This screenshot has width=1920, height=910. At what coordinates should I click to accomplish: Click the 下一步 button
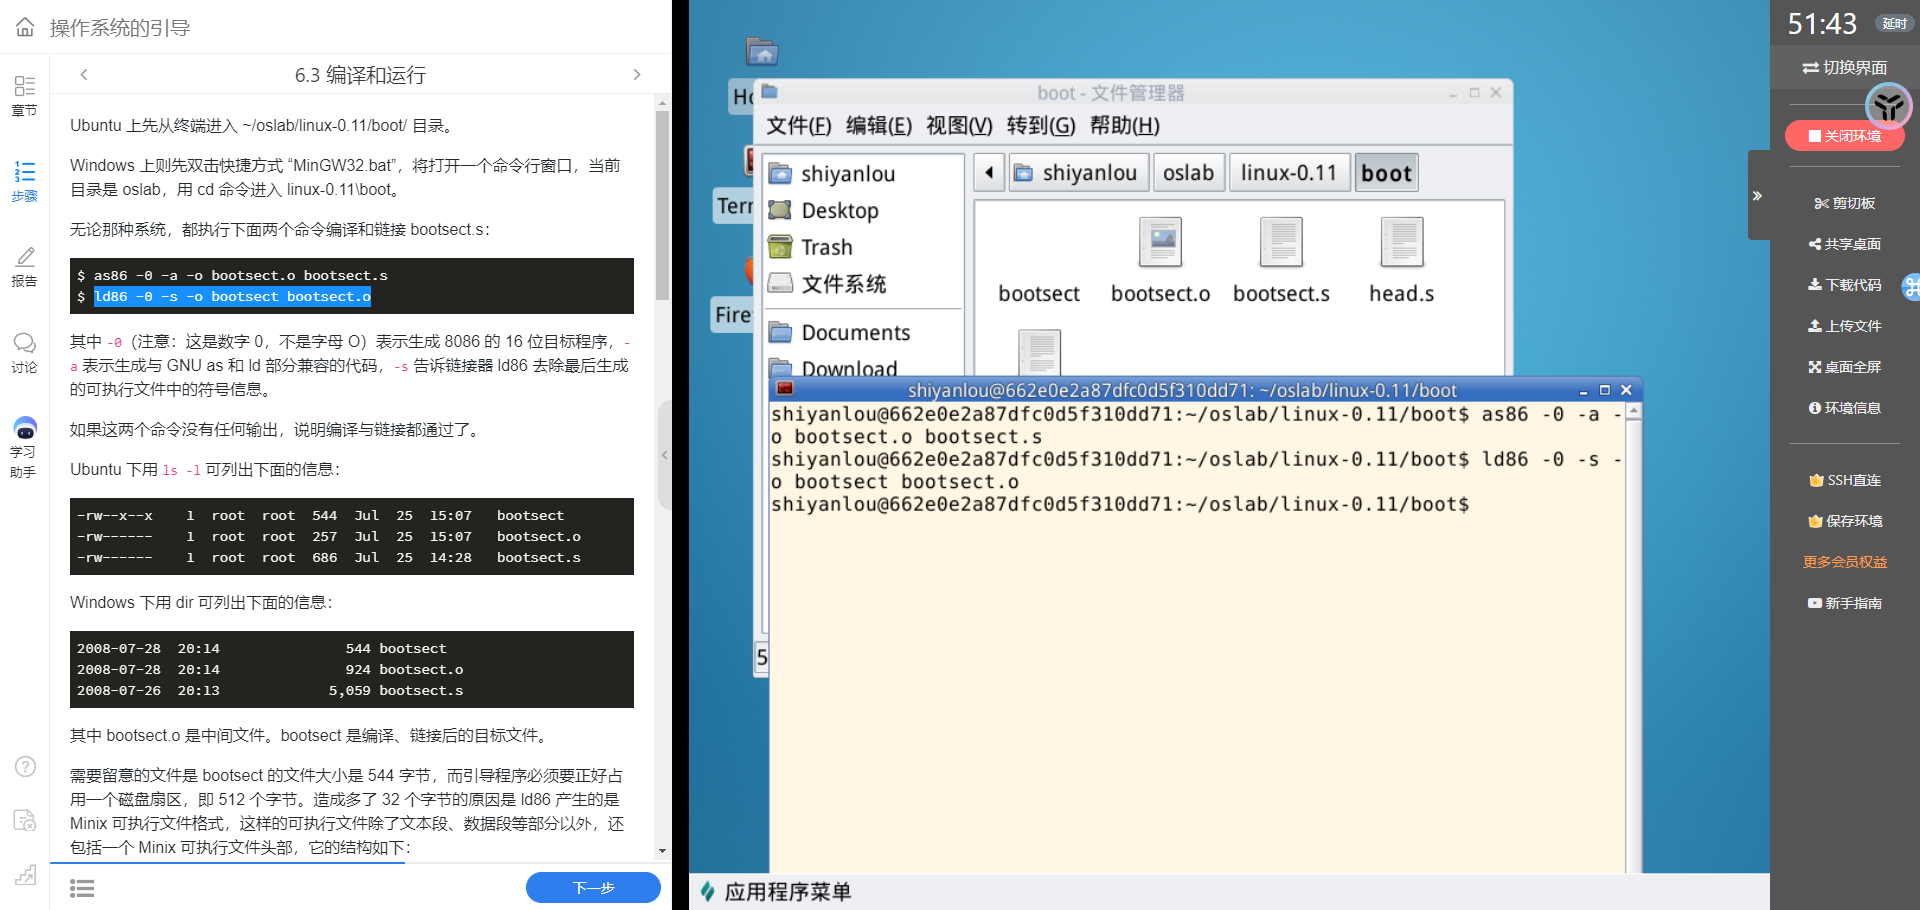(593, 887)
